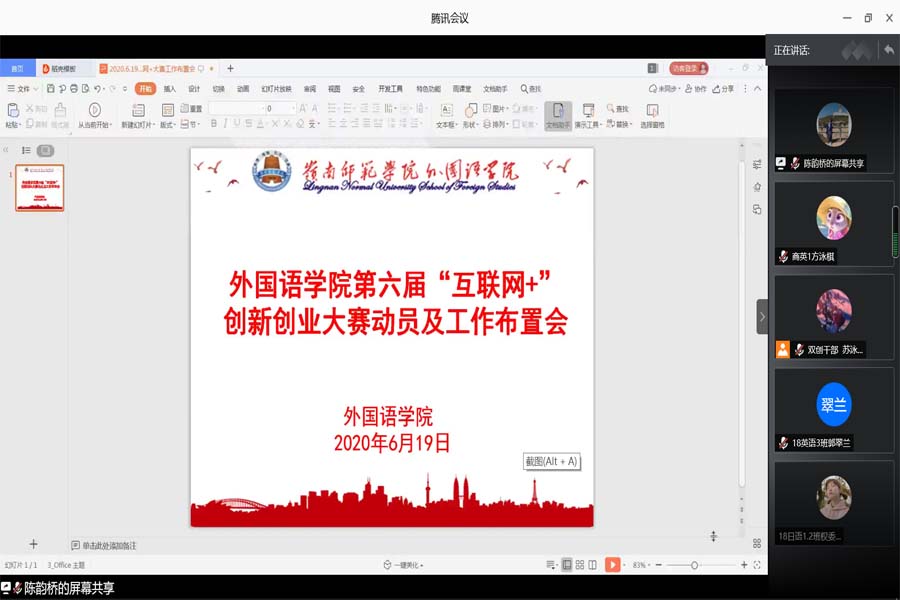Viewport: 900px width, 600px height.
Task: Click the orange slideshow play button in status bar
Action: [612, 565]
